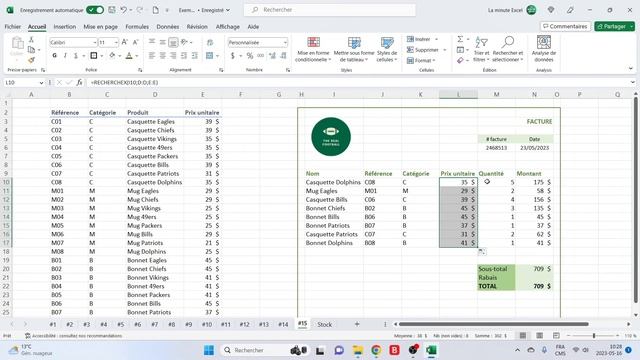
Task: Open the Fichier menu
Action: (x=13, y=27)
